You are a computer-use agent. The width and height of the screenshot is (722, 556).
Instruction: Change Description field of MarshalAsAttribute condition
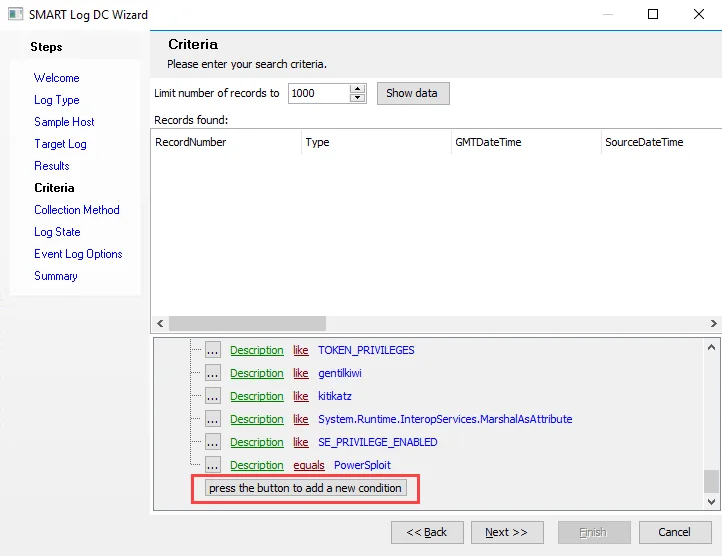tap(257, 419)
